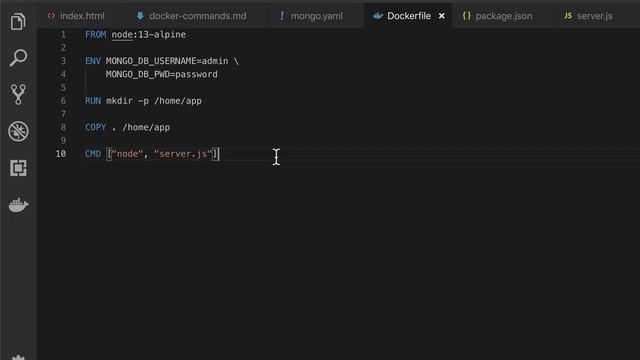Click the whale icon on Dockerfile tab
The image size is (640, 360).
(378, 16)
